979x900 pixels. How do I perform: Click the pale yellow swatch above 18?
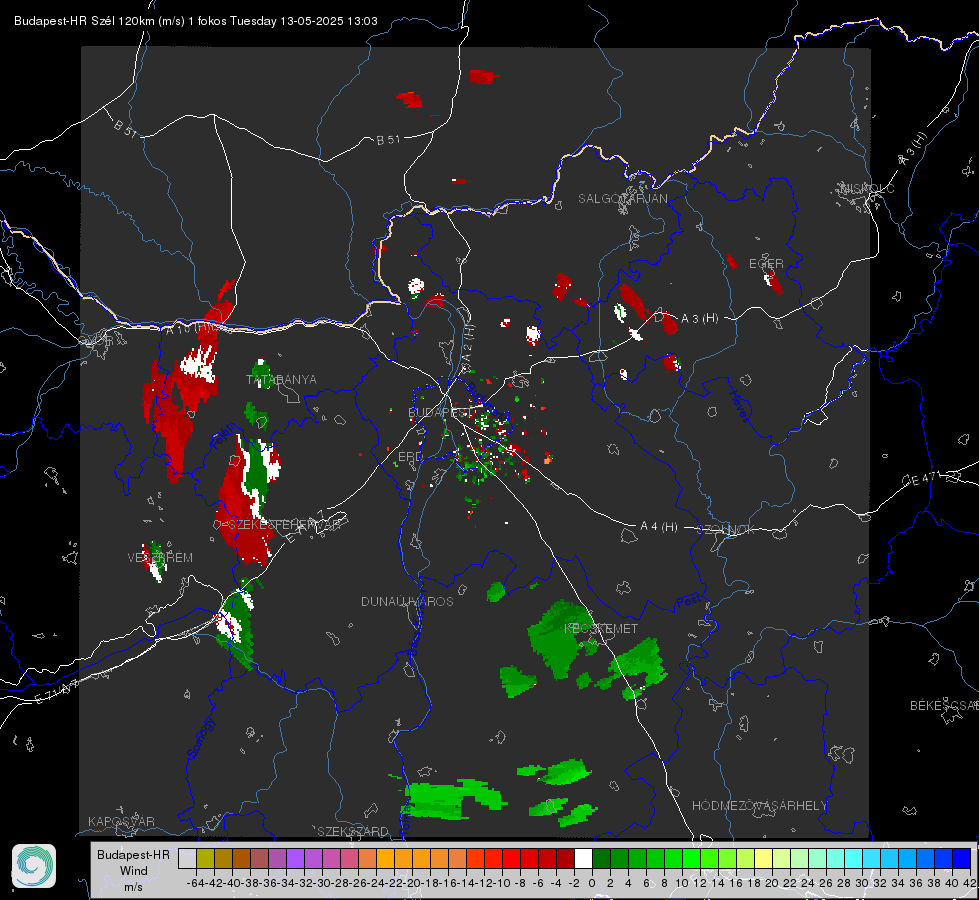tap(763, 859)
